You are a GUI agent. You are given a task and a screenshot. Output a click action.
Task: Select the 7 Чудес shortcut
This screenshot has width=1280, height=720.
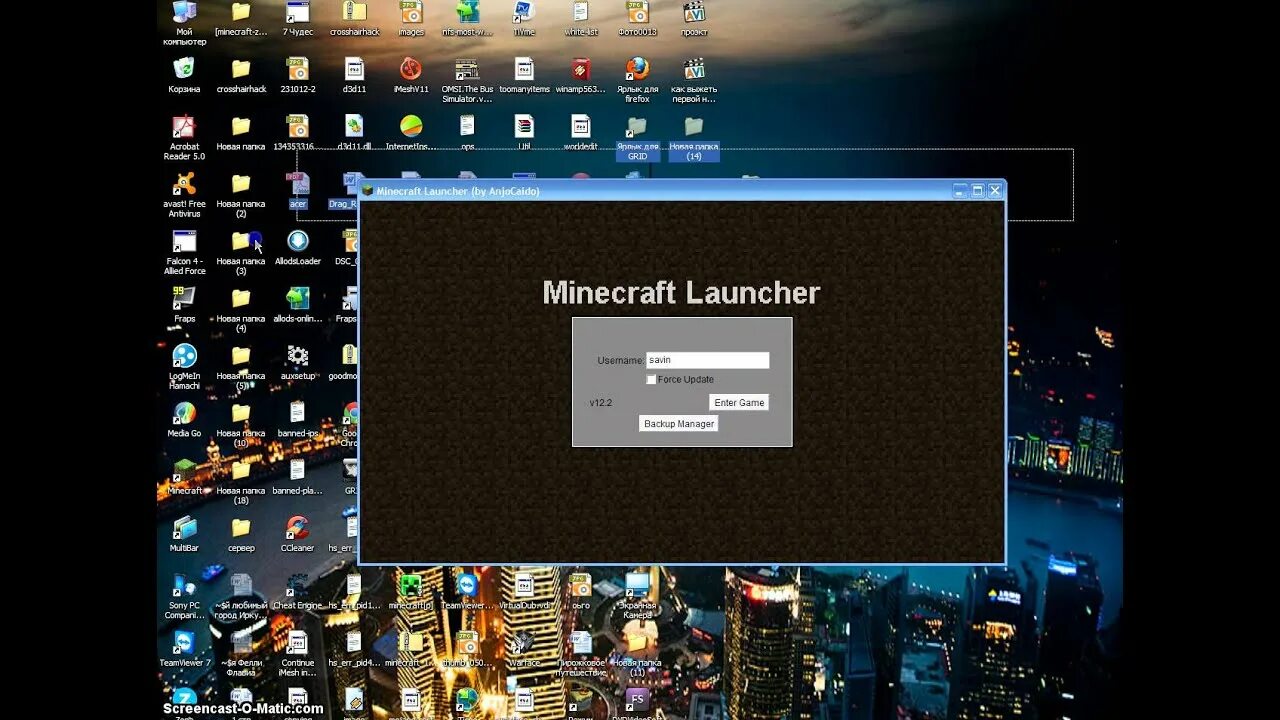(x=297, y=13)
